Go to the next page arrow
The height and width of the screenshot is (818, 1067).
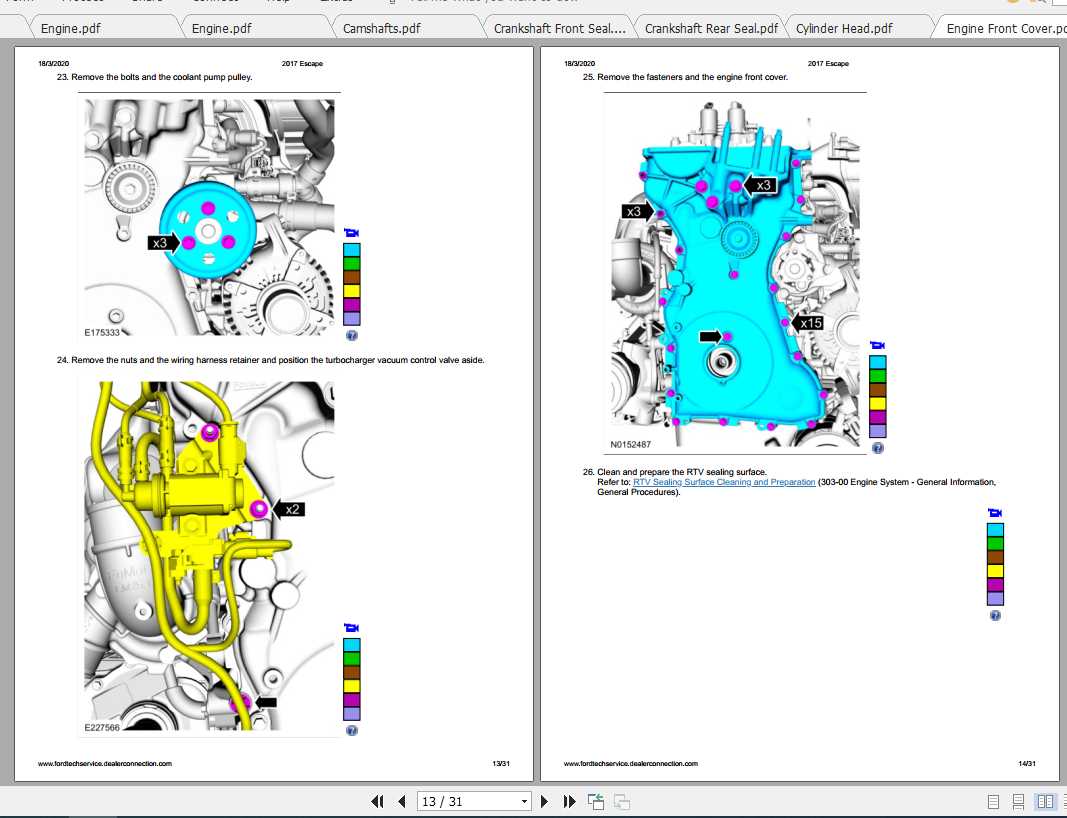[x=545, y=801]
